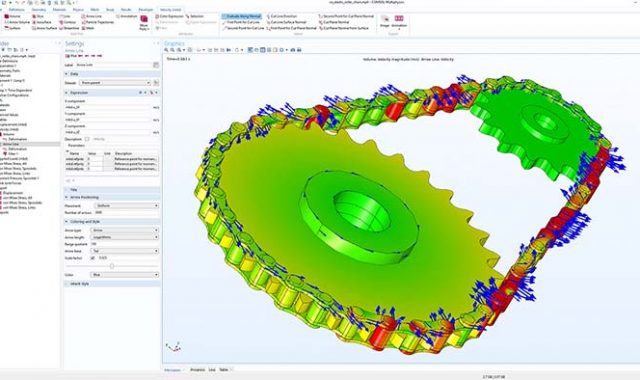Click zoom in icon in Graphics toolbar
Screen dimensions: 640x380
coord(166,50)
